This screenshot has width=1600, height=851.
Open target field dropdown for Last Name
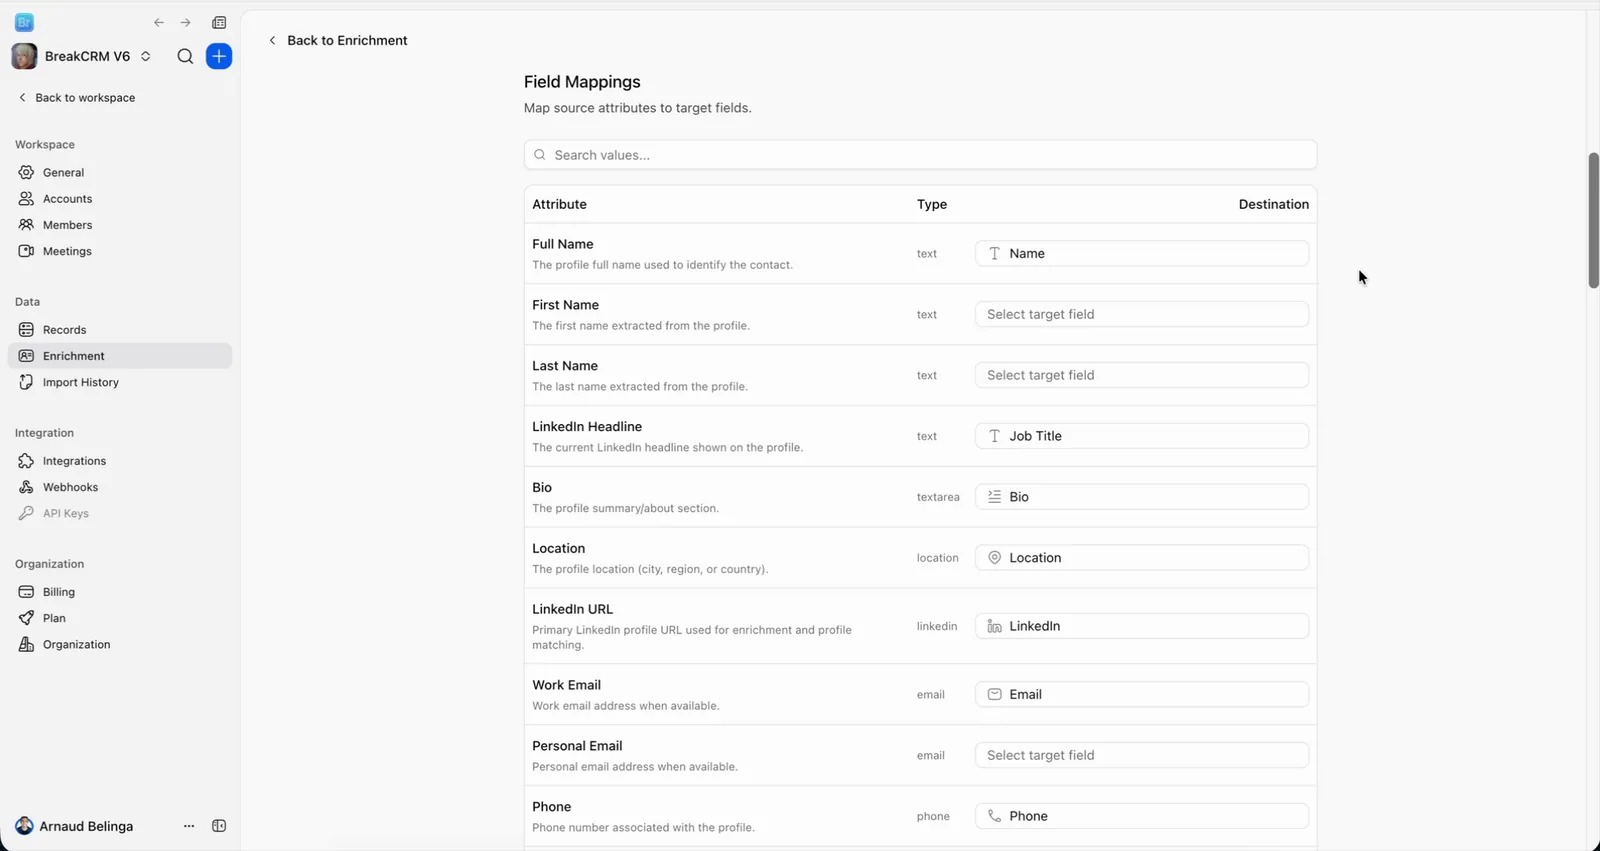(1142, 375)
